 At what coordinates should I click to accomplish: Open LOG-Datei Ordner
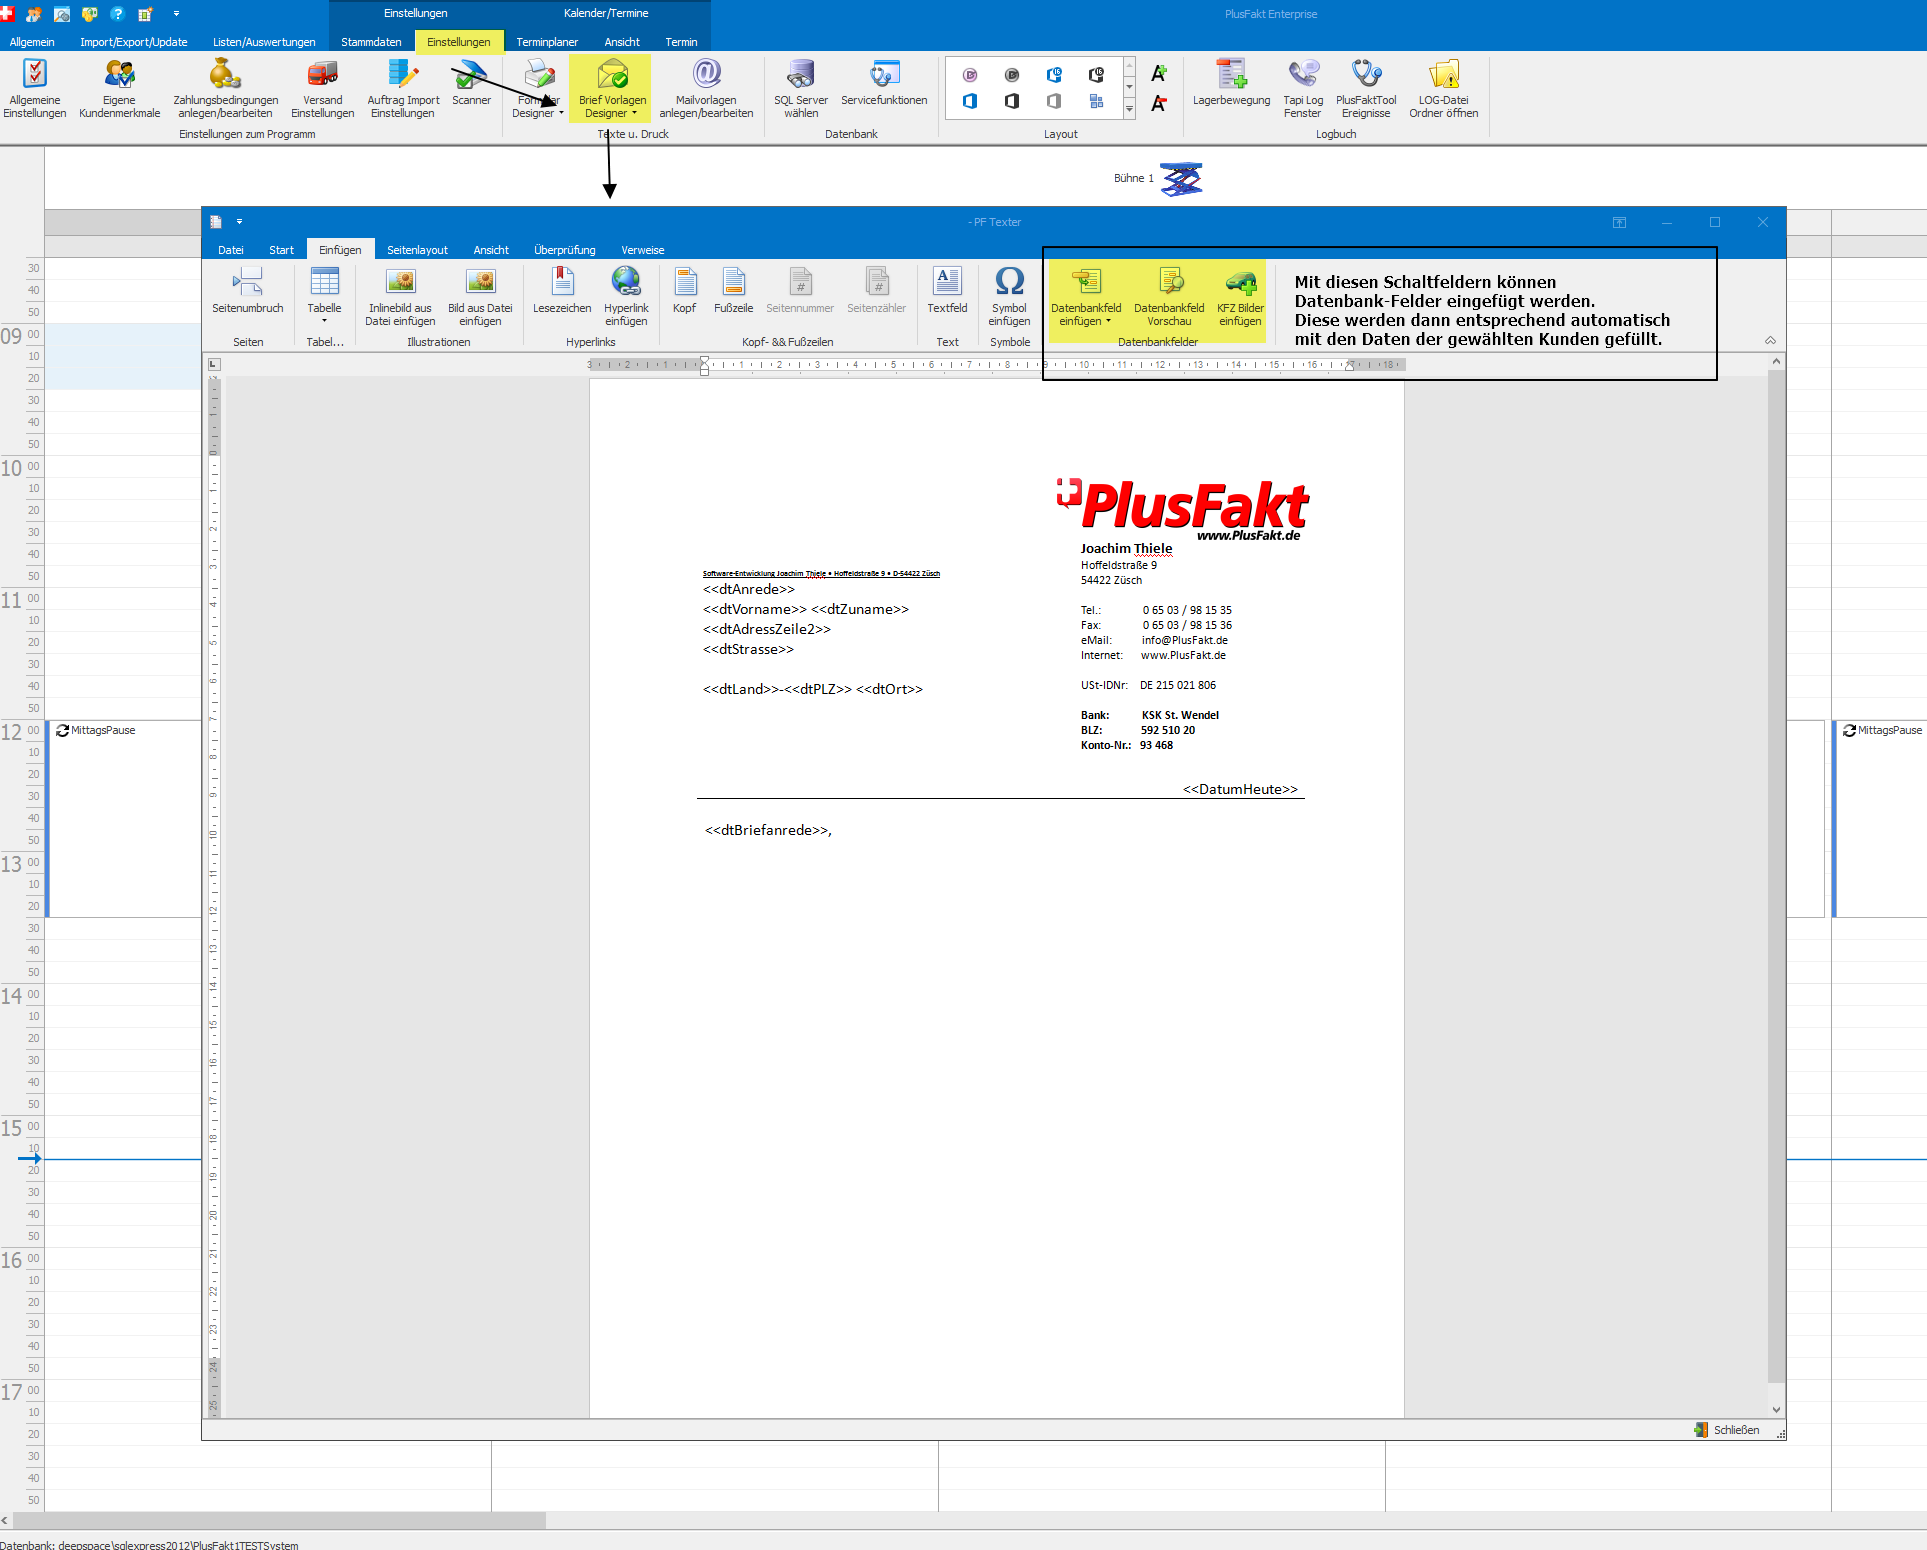click(x=1443, y=88)
